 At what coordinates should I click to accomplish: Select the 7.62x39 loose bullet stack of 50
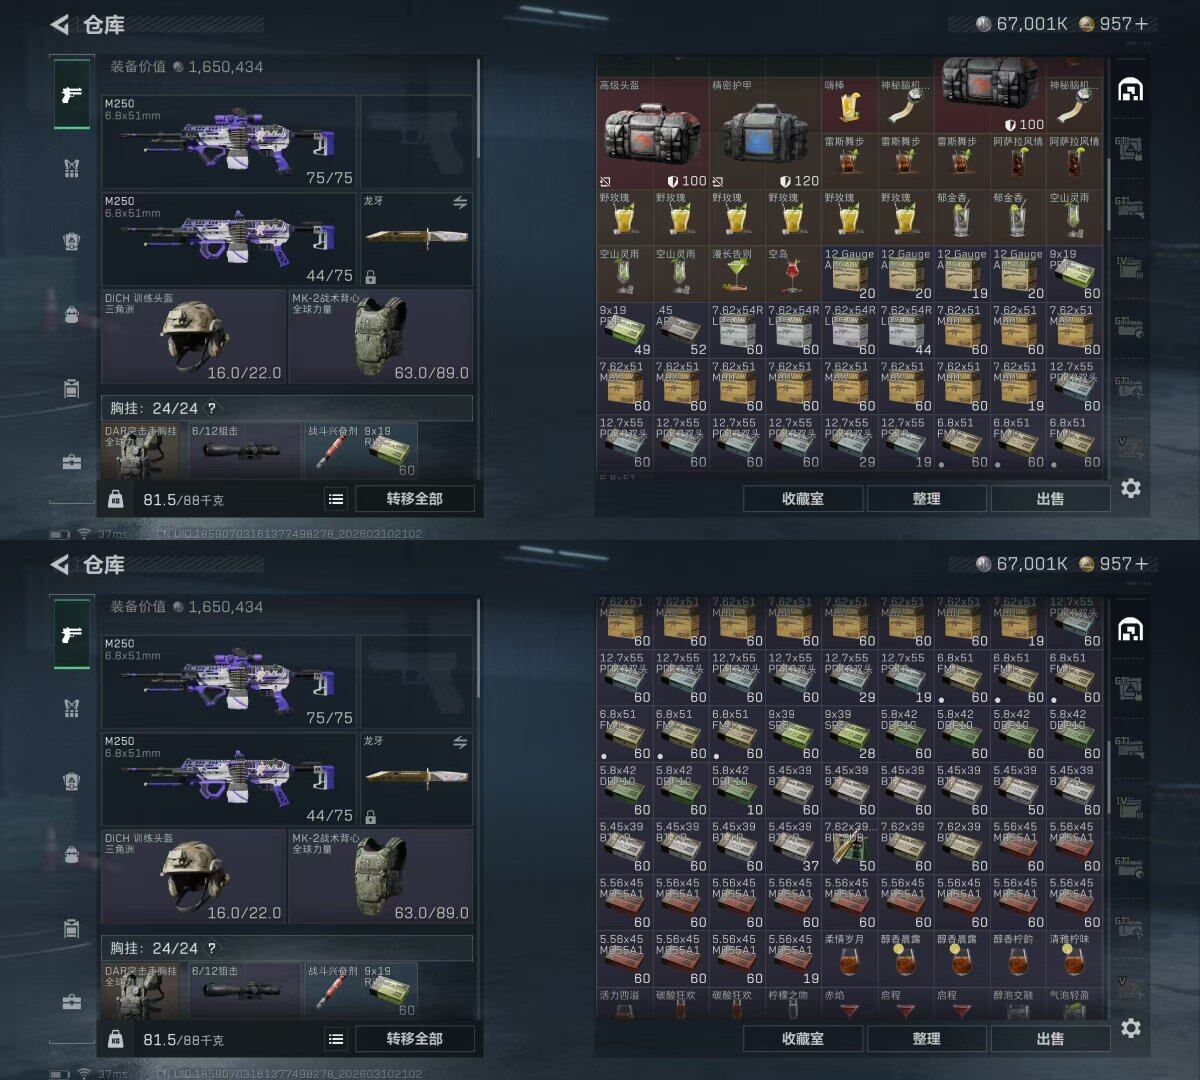click(x=849, y=846)
